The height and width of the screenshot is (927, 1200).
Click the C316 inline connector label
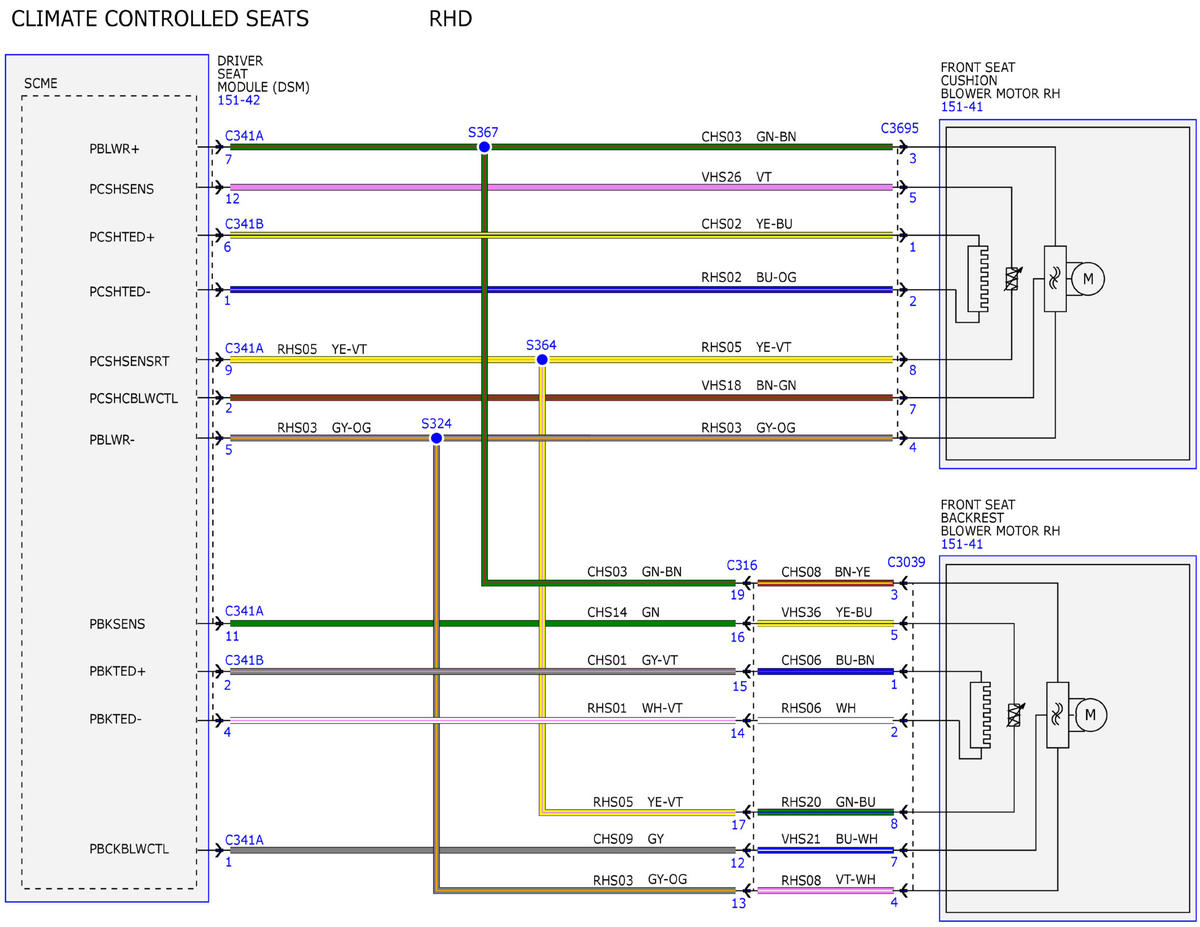point(742,565)
